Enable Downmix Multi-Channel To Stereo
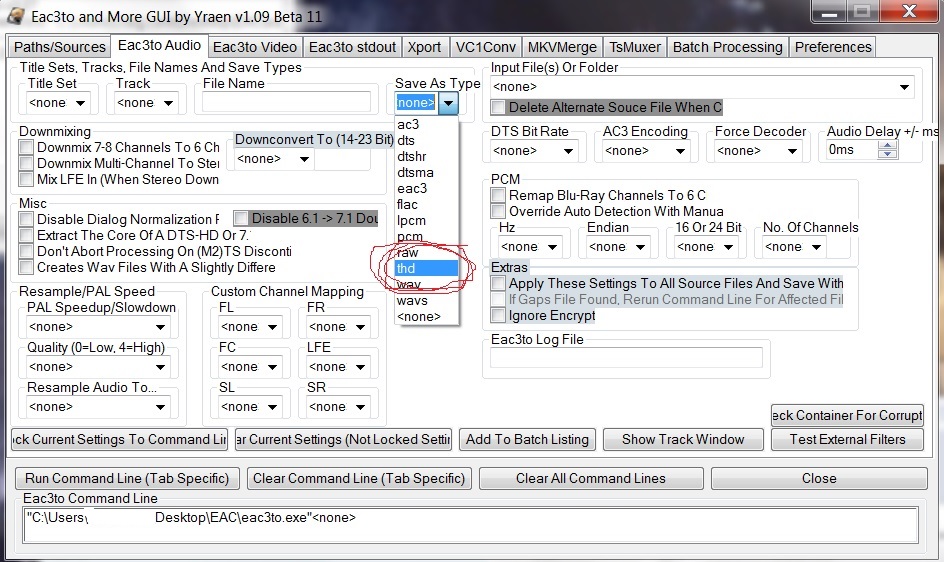This screenshot has width=944, height=562. [26, 163]
